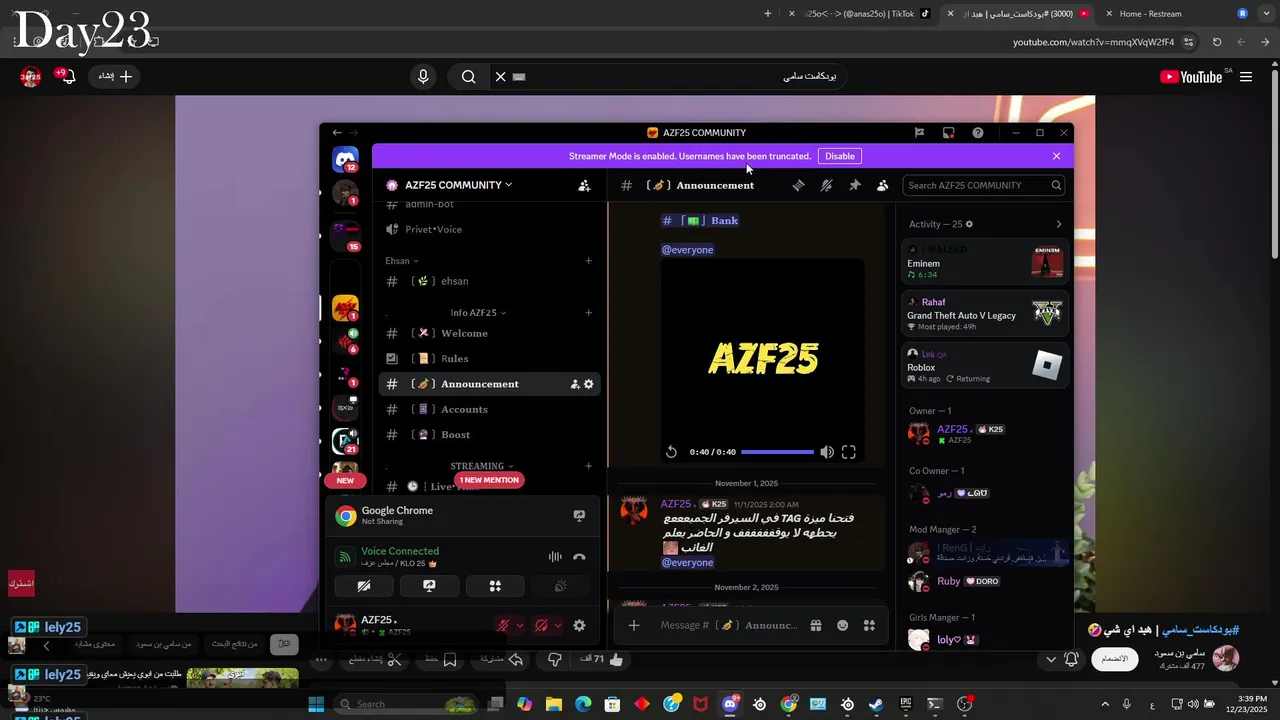Seek on AZF25 video progress bar
Screen dimensions: 1280x720
[777, 452]
